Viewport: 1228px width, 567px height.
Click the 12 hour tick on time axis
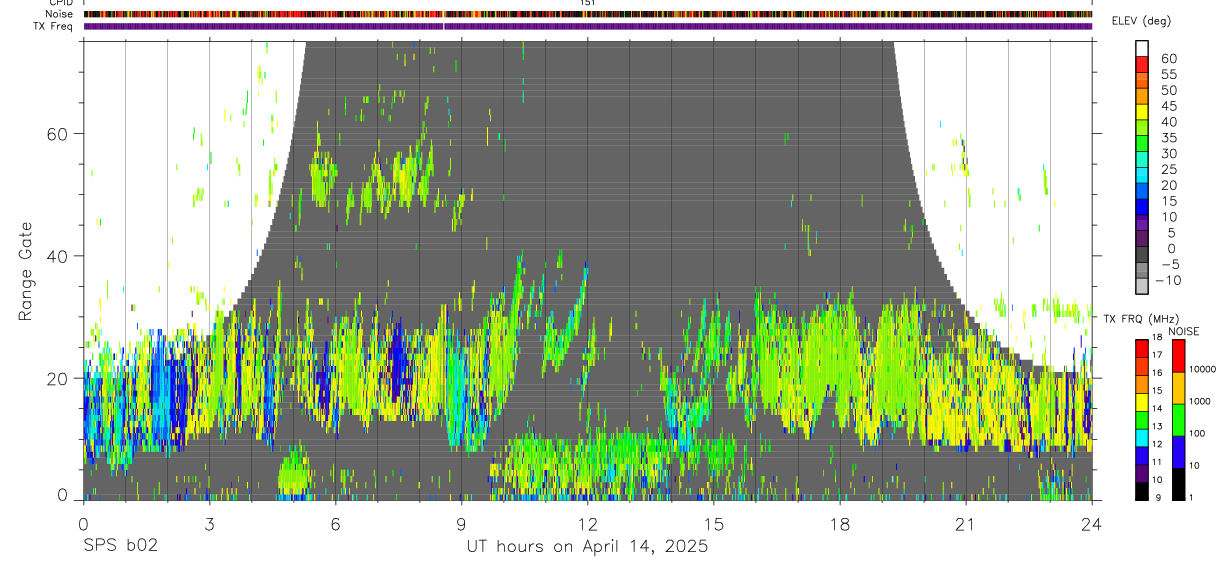(x=588, y=524)
